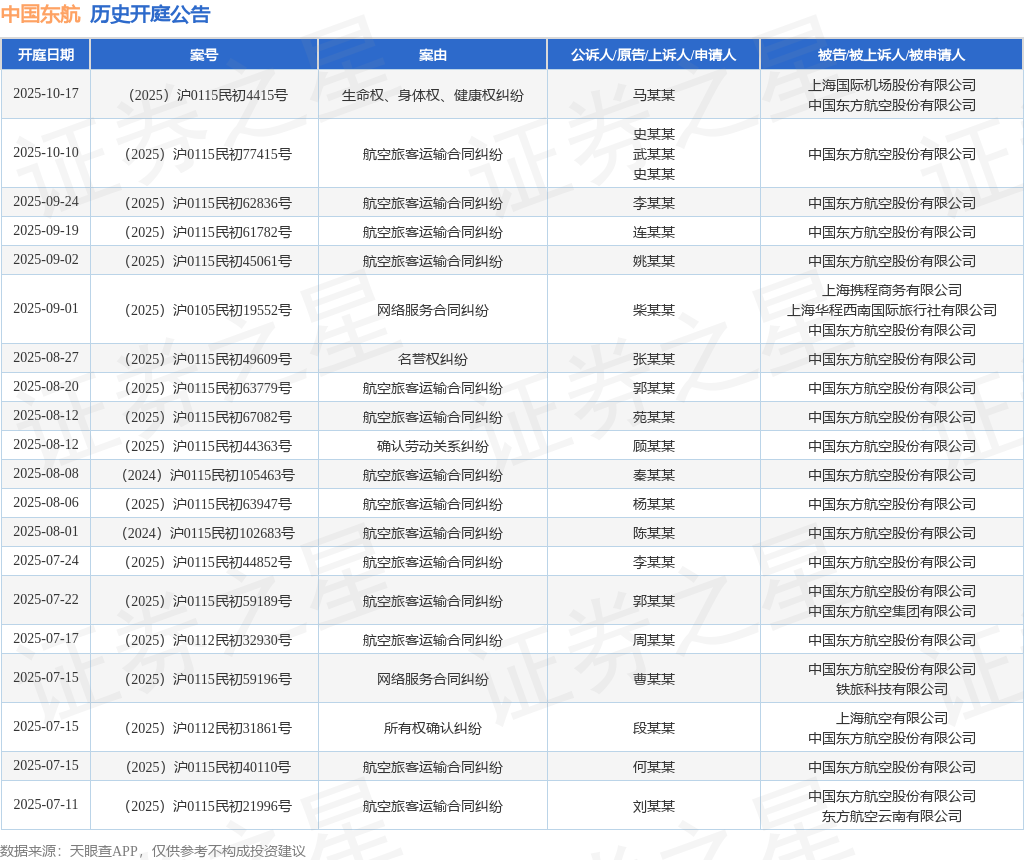1024x860 pixels.
Task: Click case number 沪0115民初77415号
Action: click(x=208, y=154)
